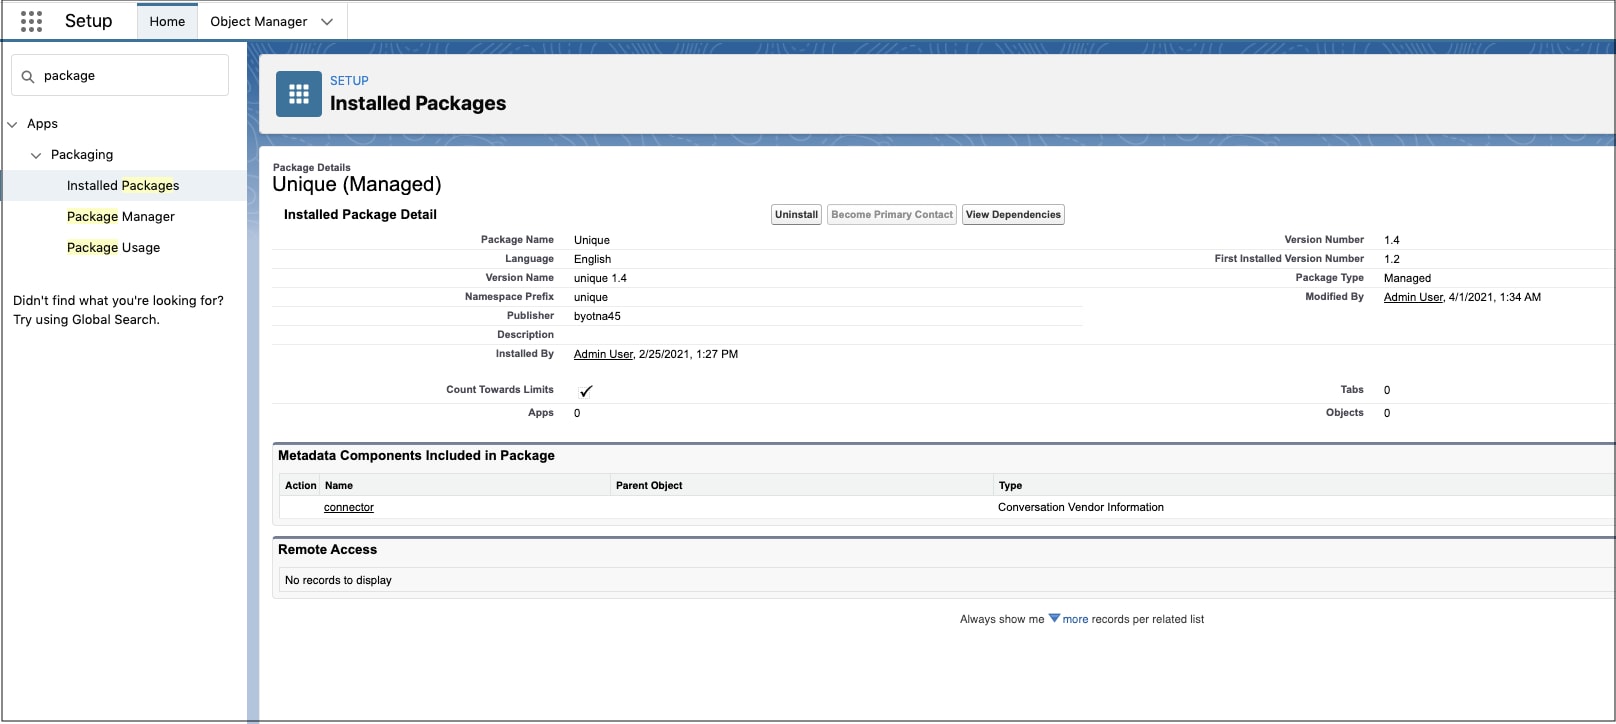Click 'No records to display' text

tap(338, 581)
